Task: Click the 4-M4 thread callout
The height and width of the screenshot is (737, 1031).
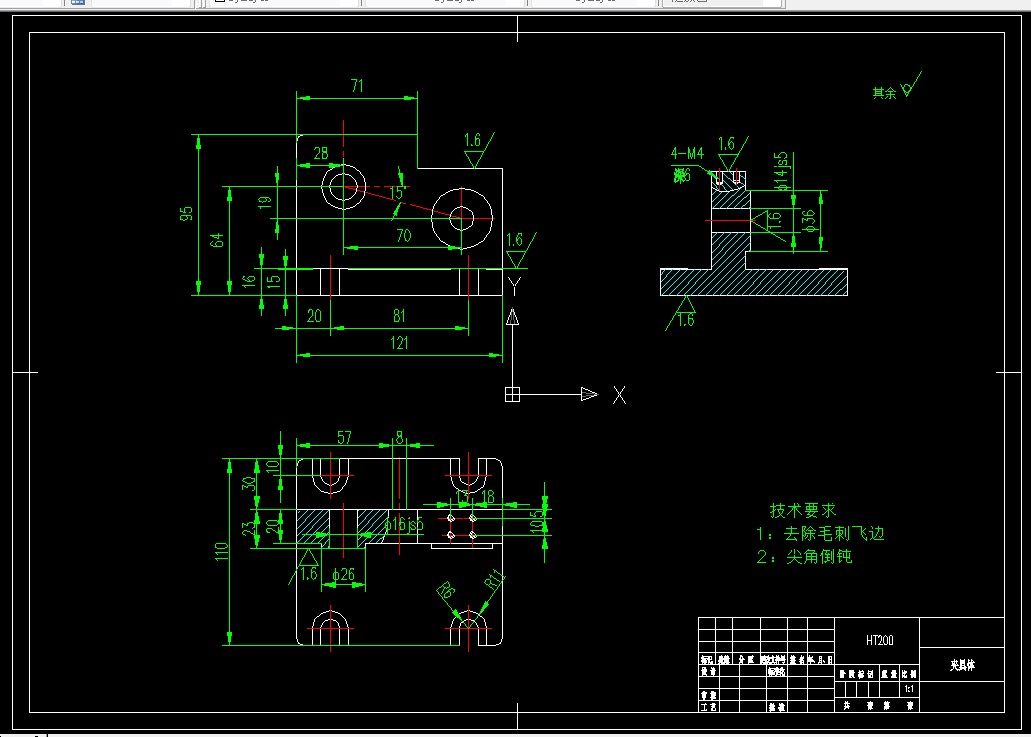Action: (x=687, y=153)
